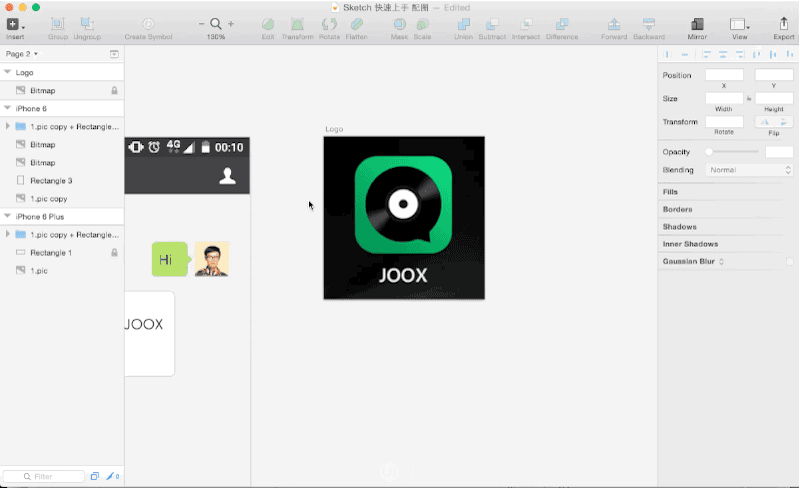The width and height of the screenshot is (800, 488).
Task: Click the magnifier Zoom icon
Action: tap(216, 23)
